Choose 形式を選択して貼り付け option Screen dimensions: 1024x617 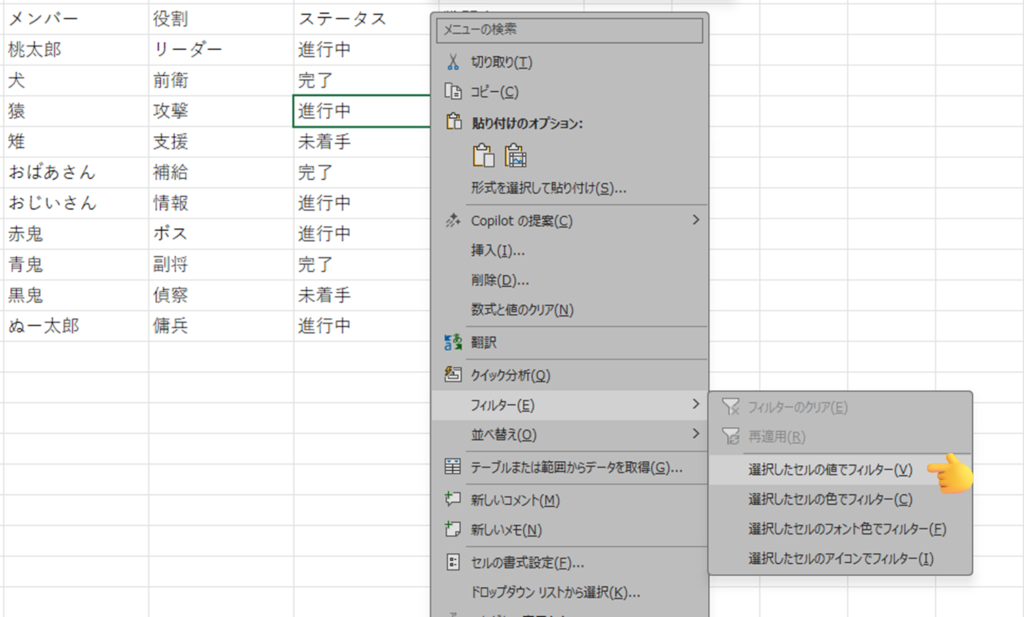pos(548,187)
